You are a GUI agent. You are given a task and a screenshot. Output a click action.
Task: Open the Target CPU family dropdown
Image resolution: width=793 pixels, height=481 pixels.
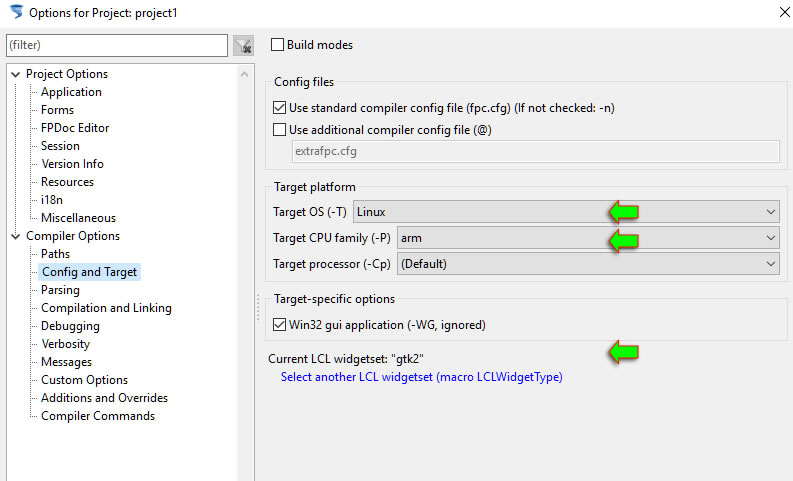click(x=588, y=238)
